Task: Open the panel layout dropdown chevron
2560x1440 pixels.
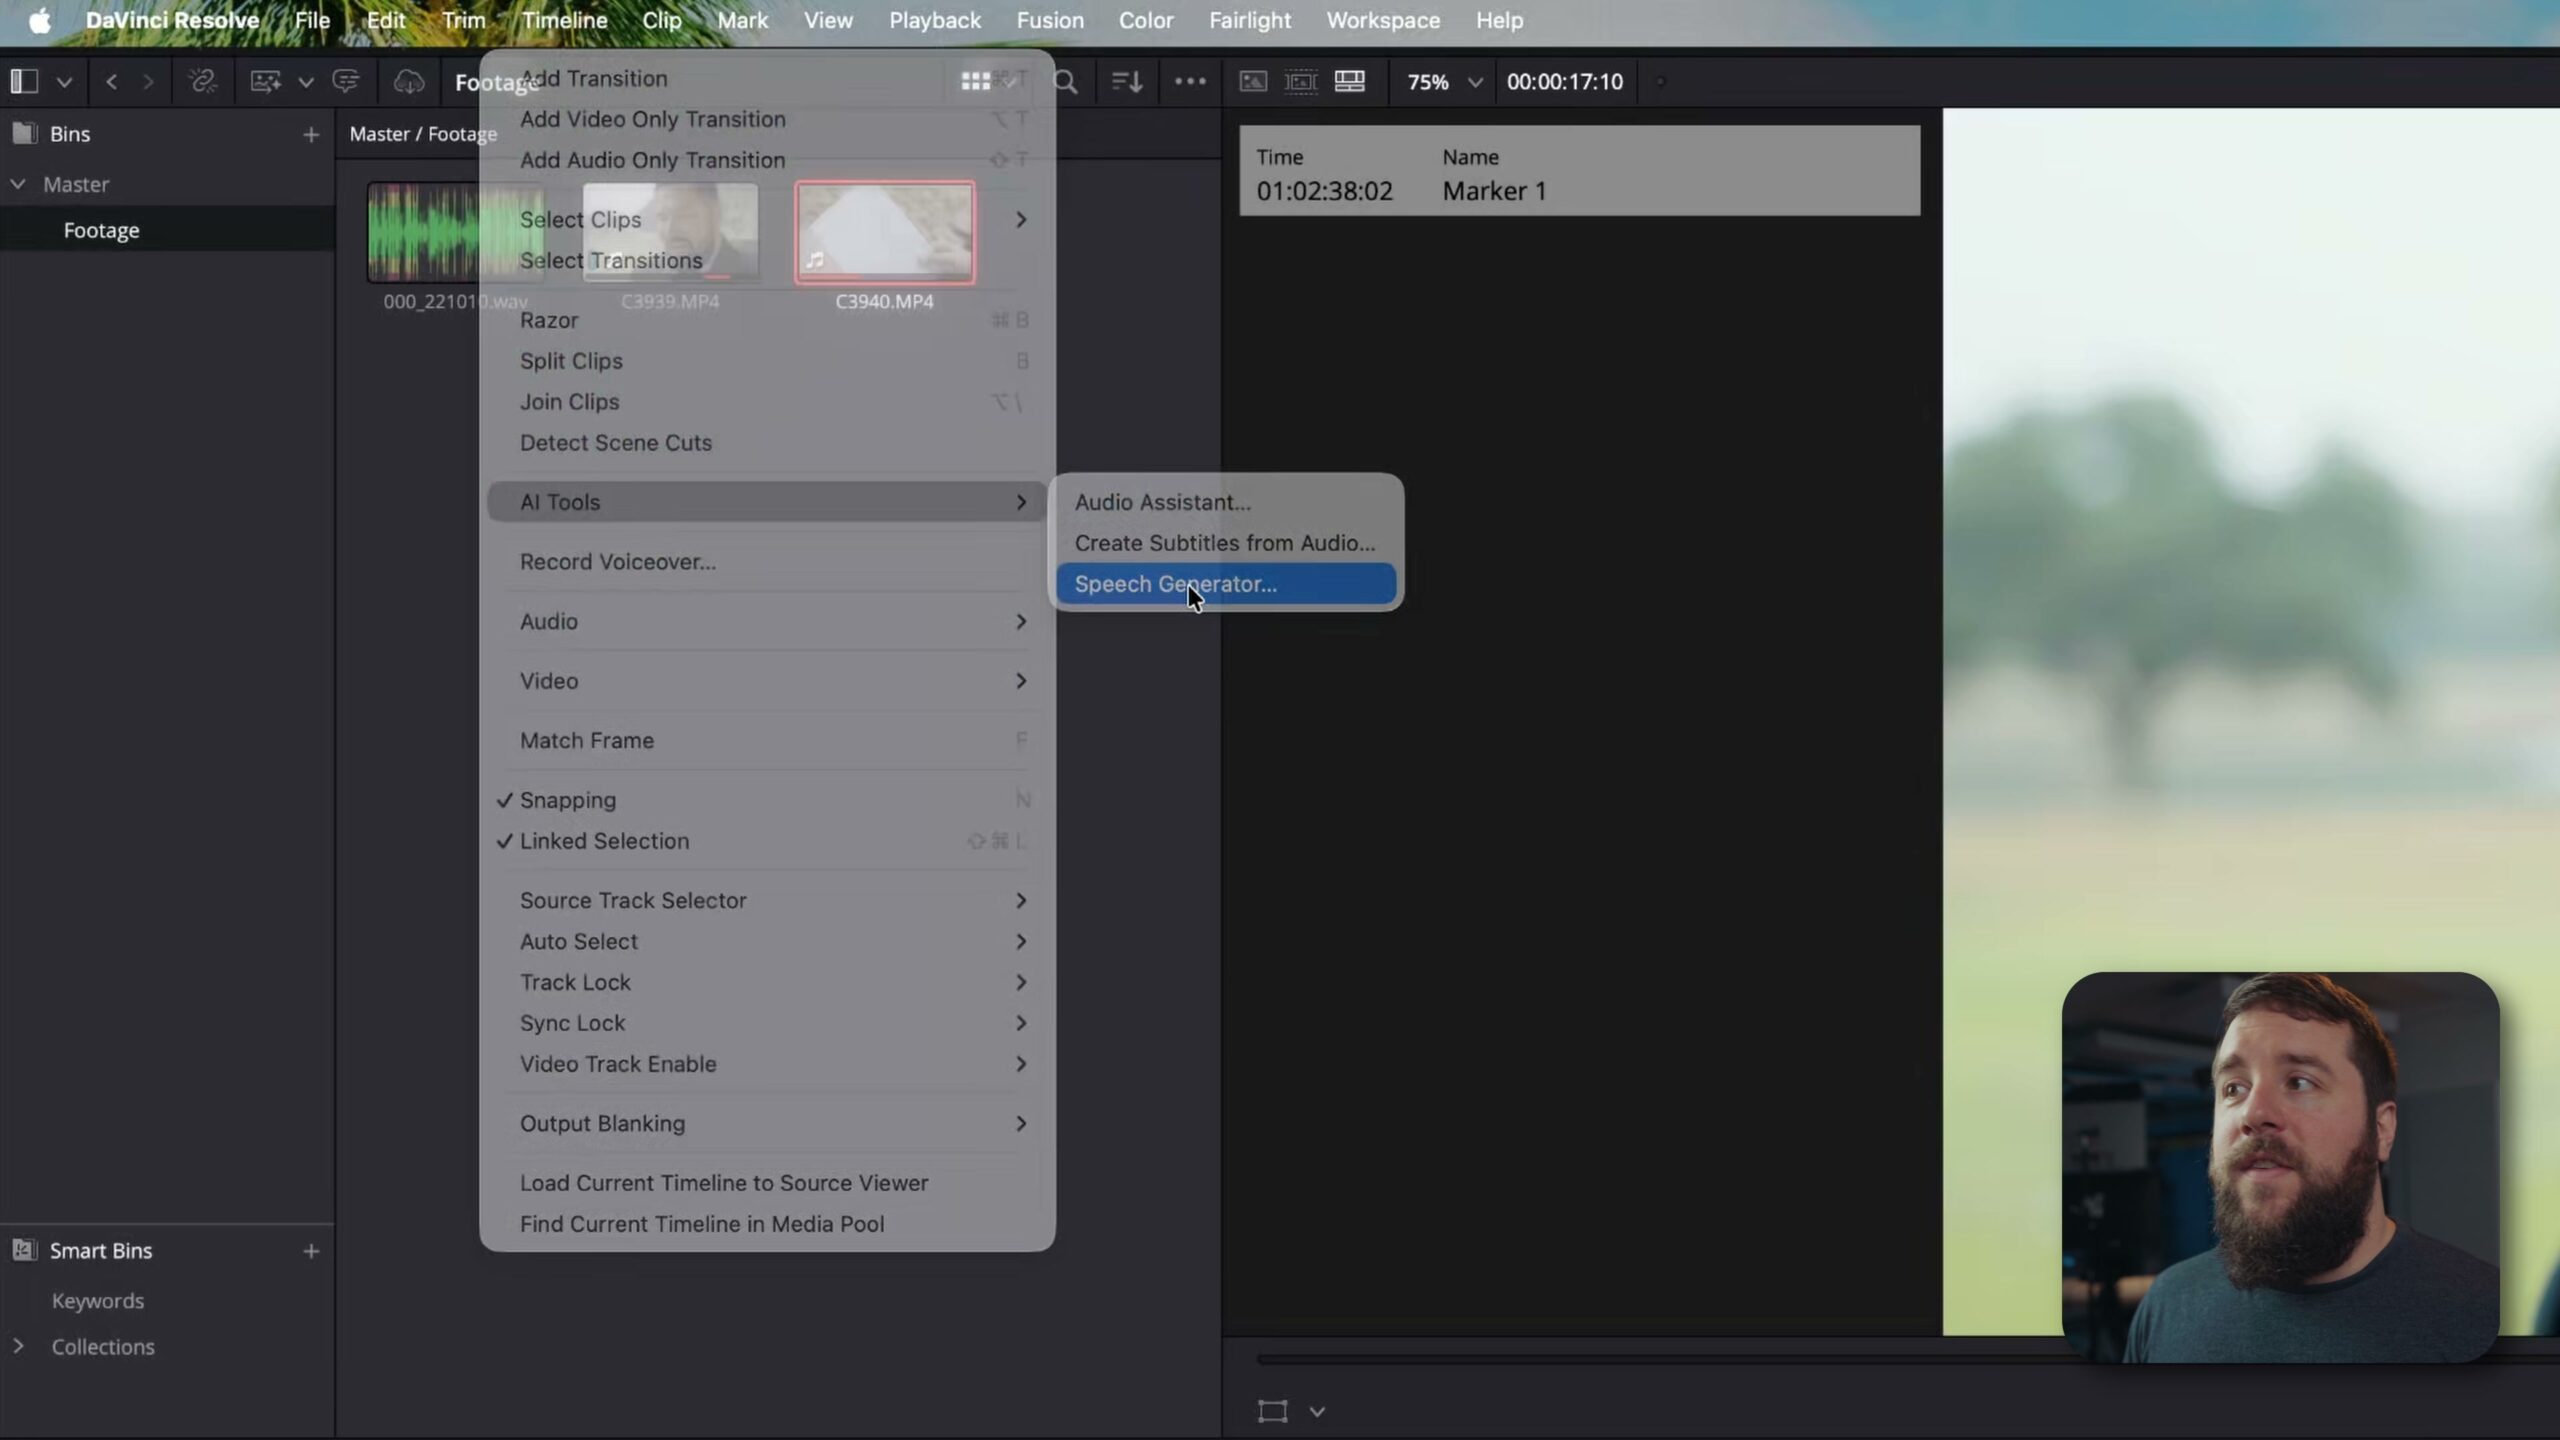Action: [x=64, y=82]
